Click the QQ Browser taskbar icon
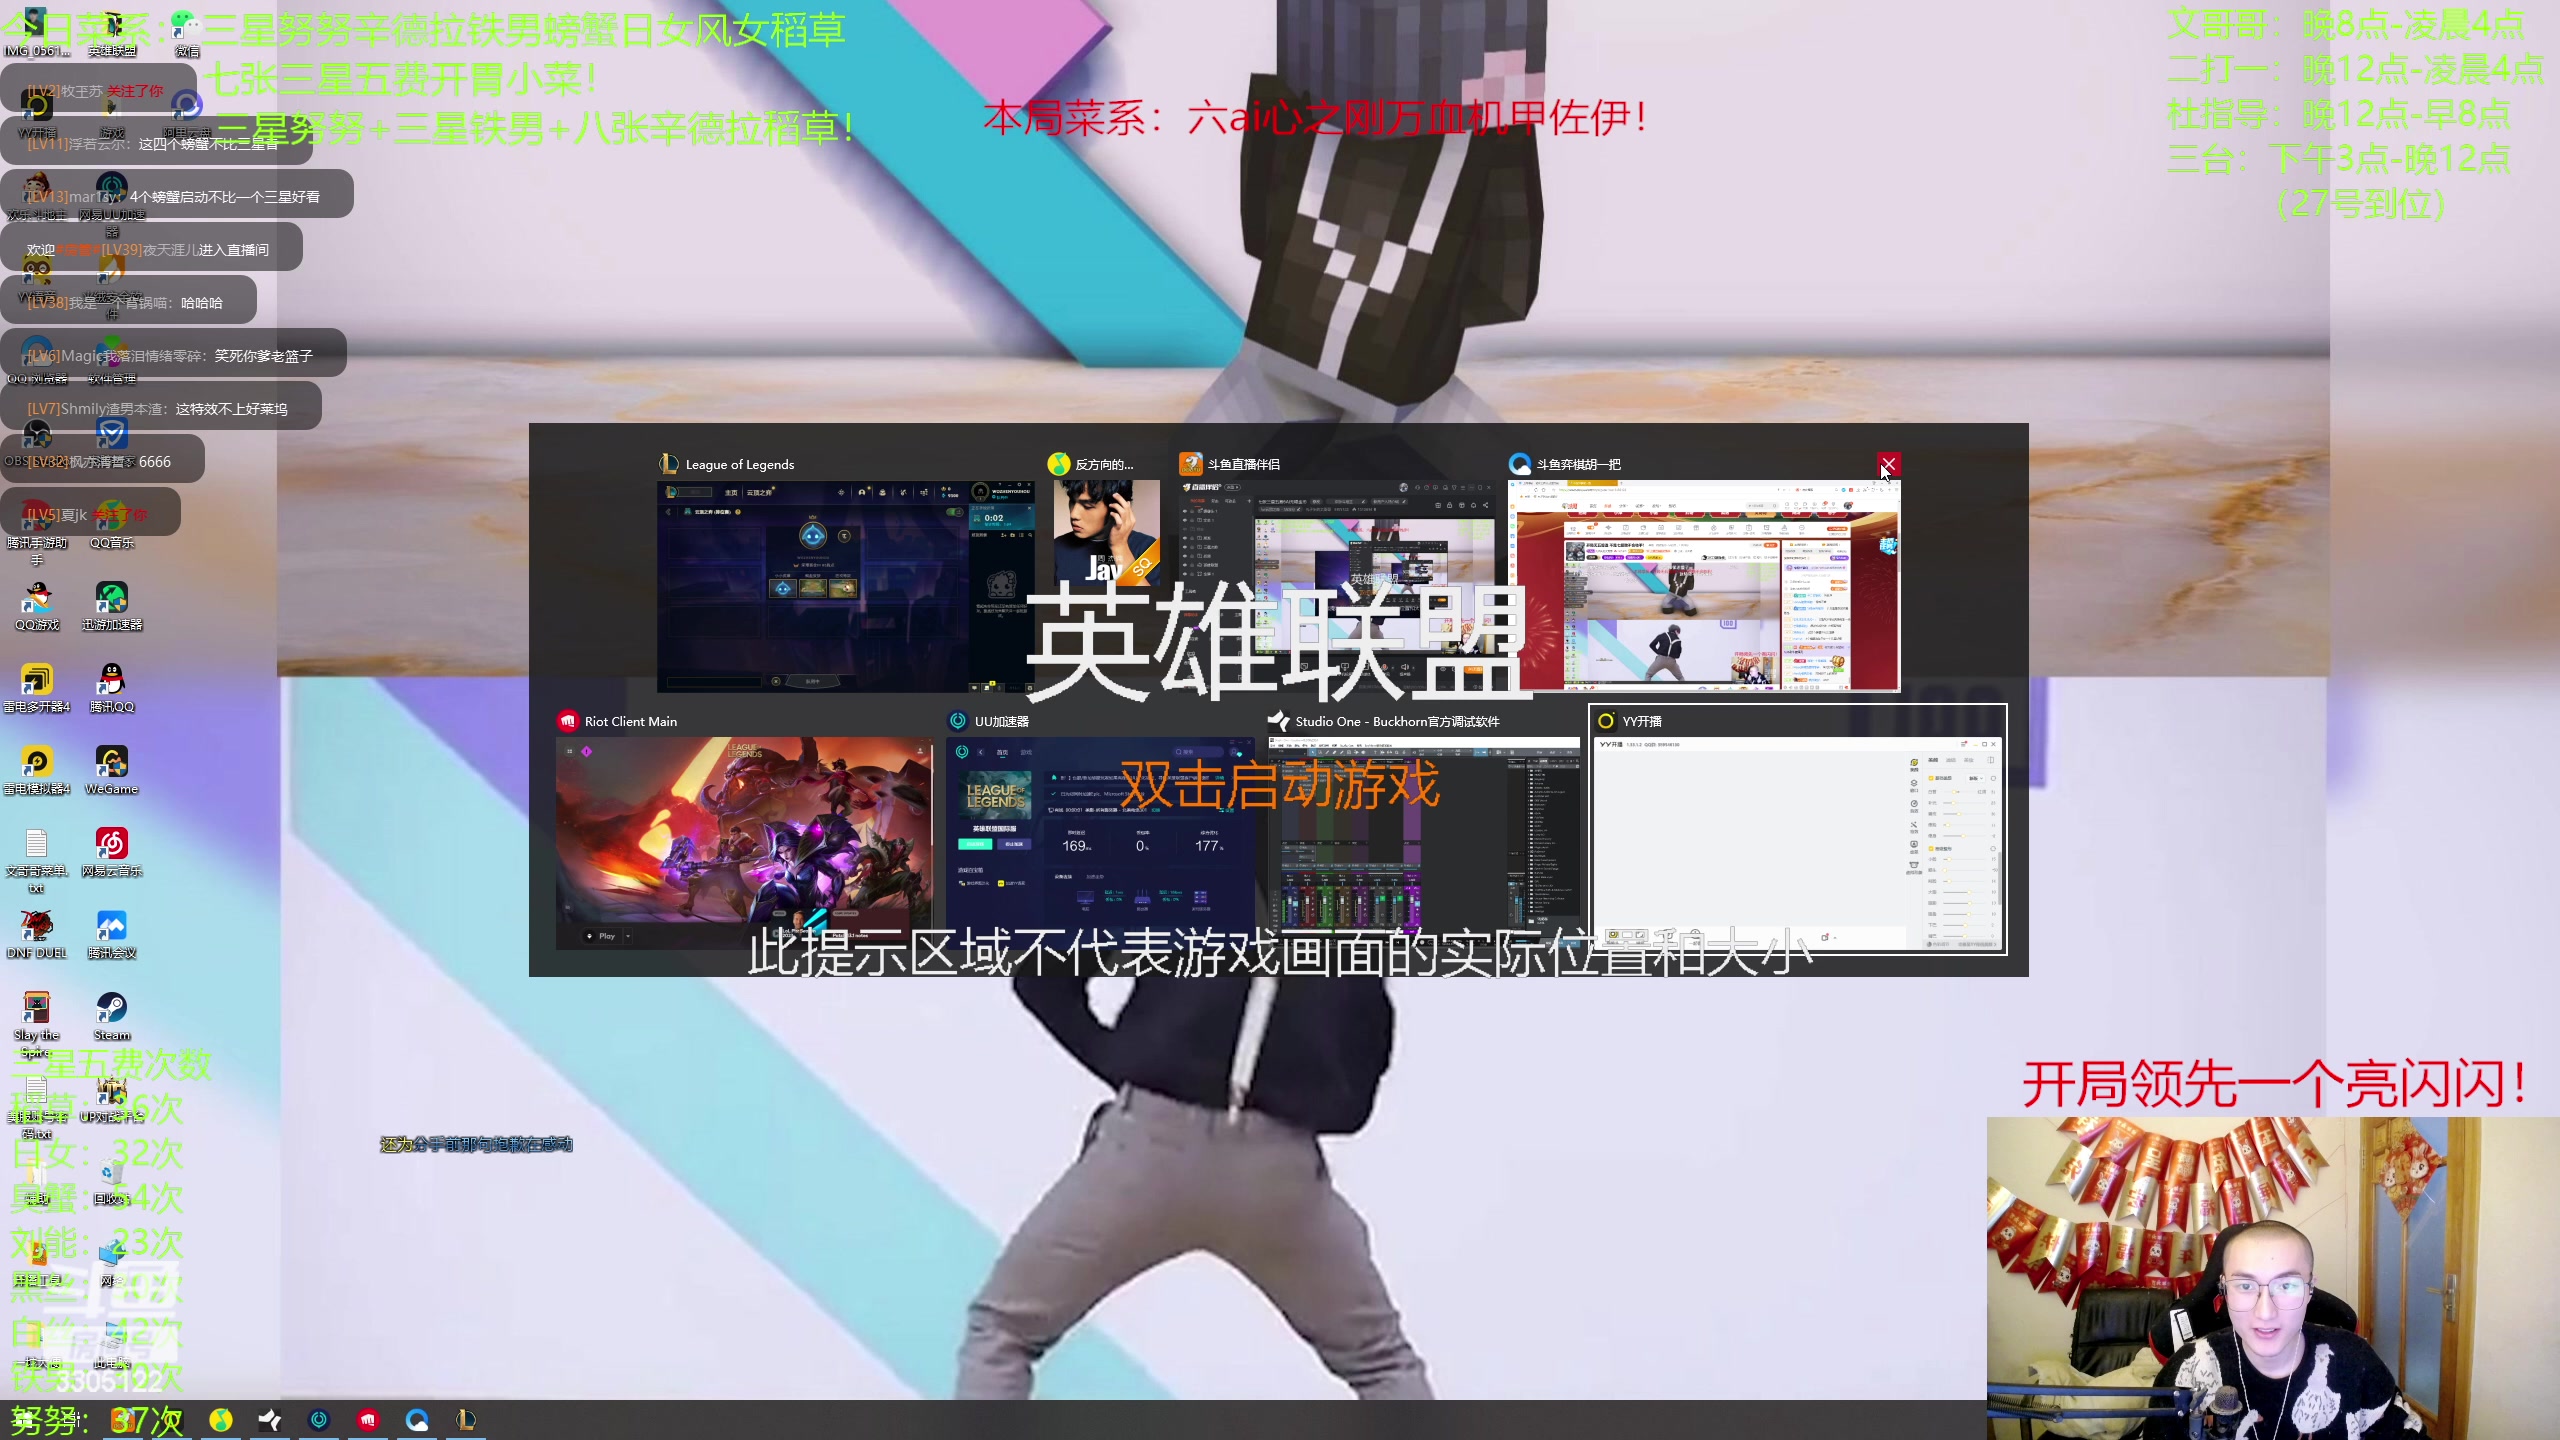Viewport: 2560px width, 1440px height. tap(417, 1420)
